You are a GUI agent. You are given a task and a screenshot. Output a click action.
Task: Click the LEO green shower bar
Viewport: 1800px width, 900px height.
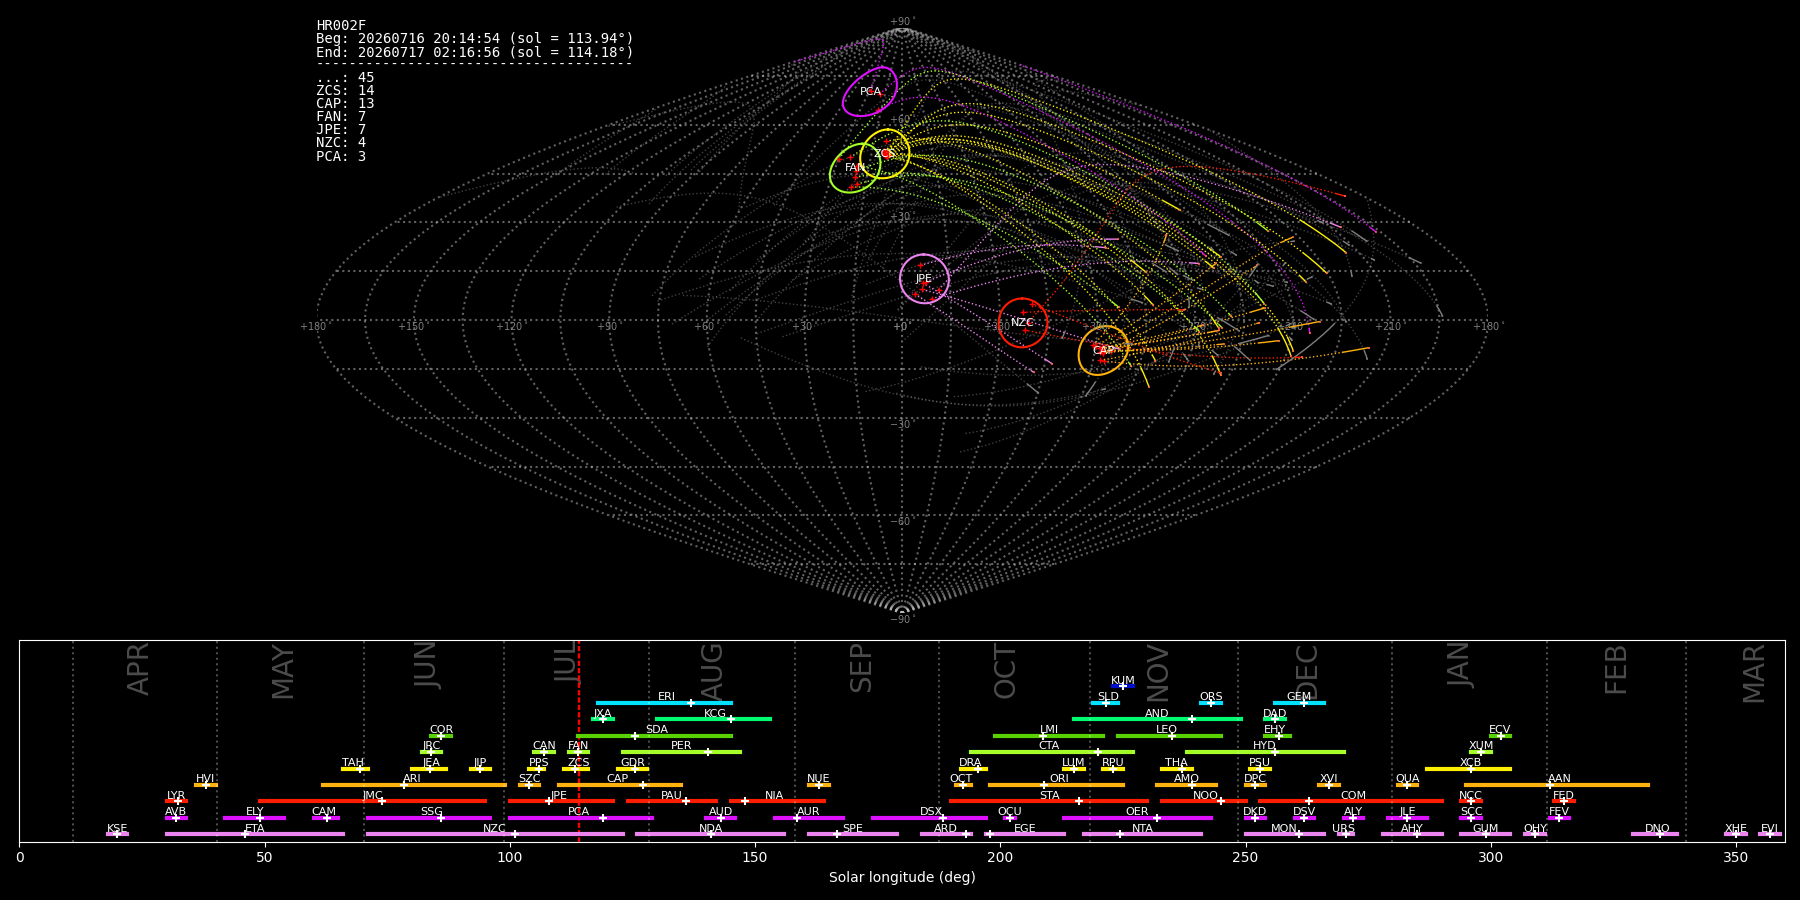pyautogui.click(x=1169, y=736)
